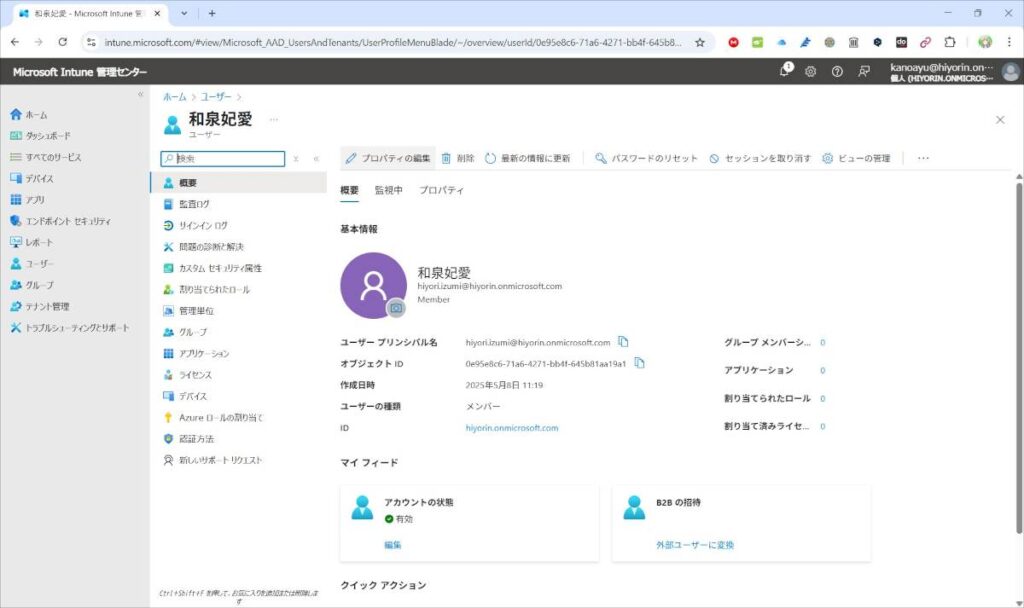Select 新しいサポート リクエスト in the menu
The image size is (1024, 608).
[x=238, y=460]
